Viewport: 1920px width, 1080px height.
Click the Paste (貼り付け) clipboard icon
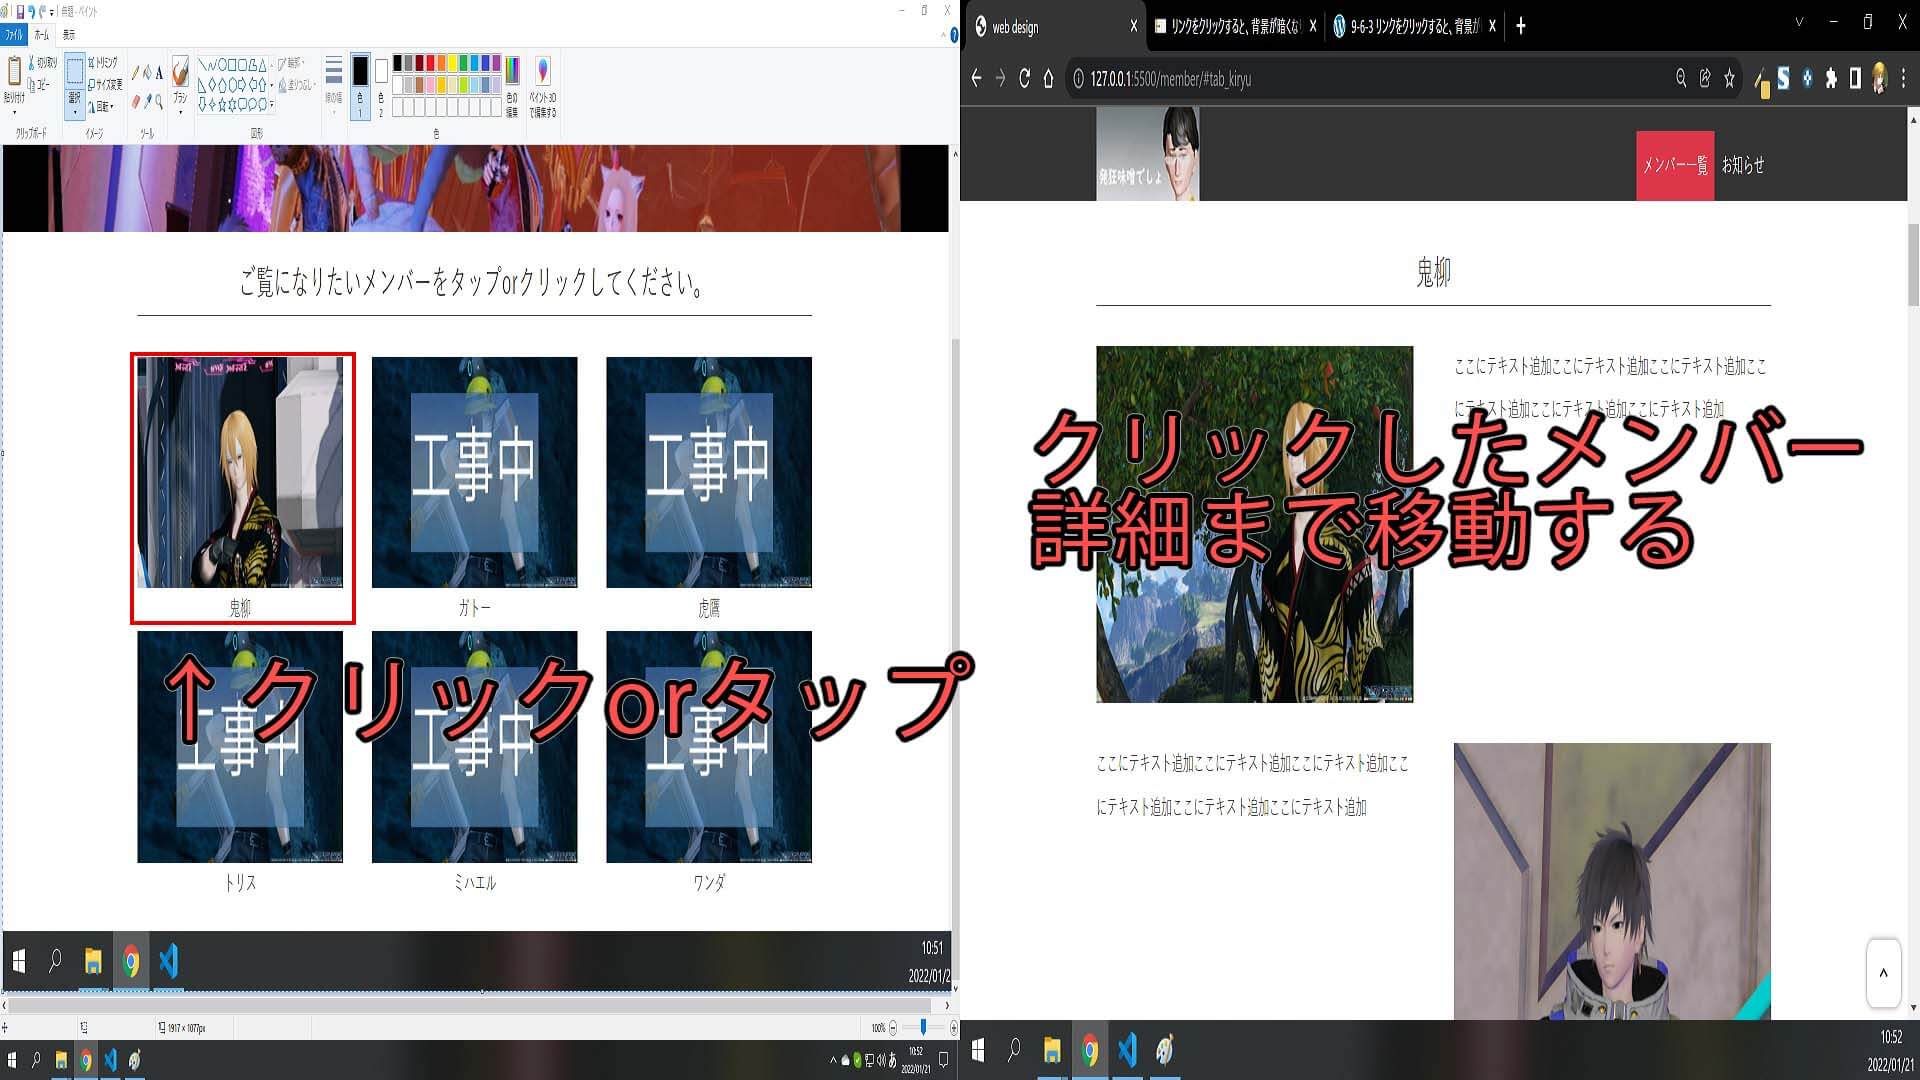(14, 72)
